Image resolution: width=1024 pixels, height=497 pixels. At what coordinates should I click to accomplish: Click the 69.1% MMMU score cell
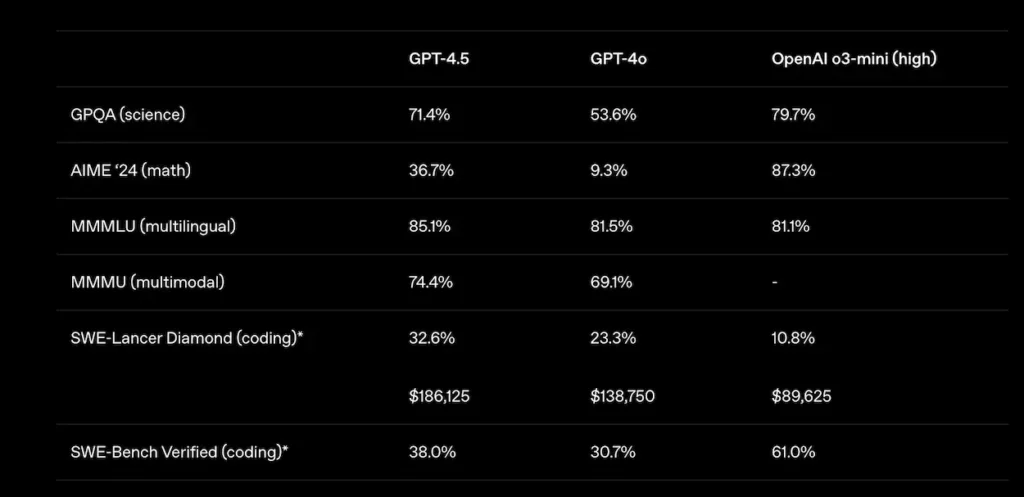click(x=611, y=283)
